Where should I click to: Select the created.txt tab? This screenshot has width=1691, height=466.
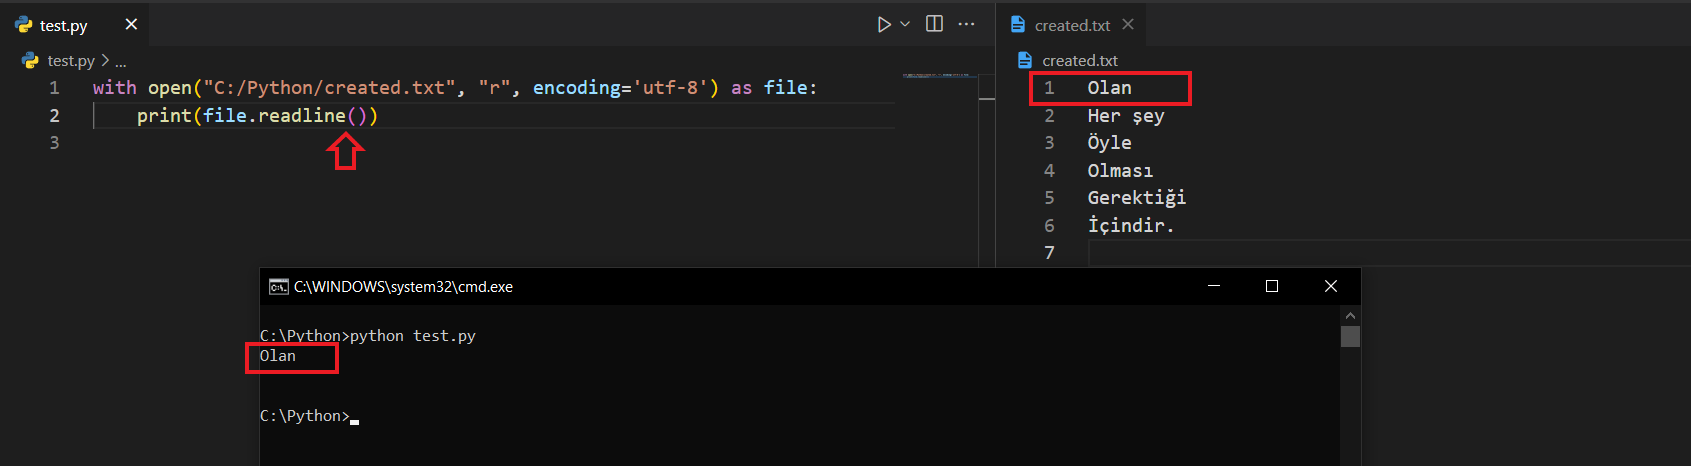(x=1071, y=25)
